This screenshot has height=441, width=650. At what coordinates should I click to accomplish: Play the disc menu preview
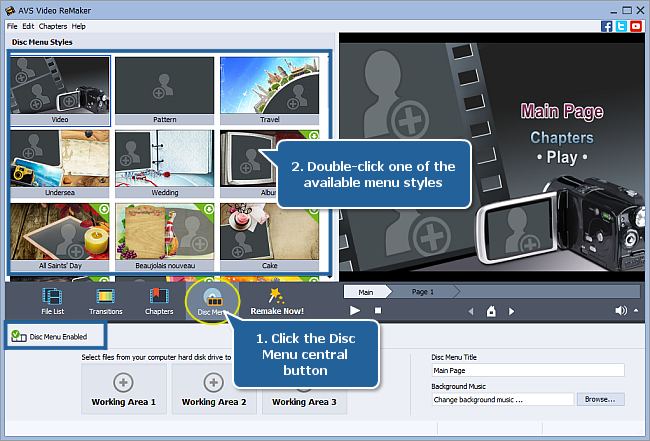click(x=355, y=310)
